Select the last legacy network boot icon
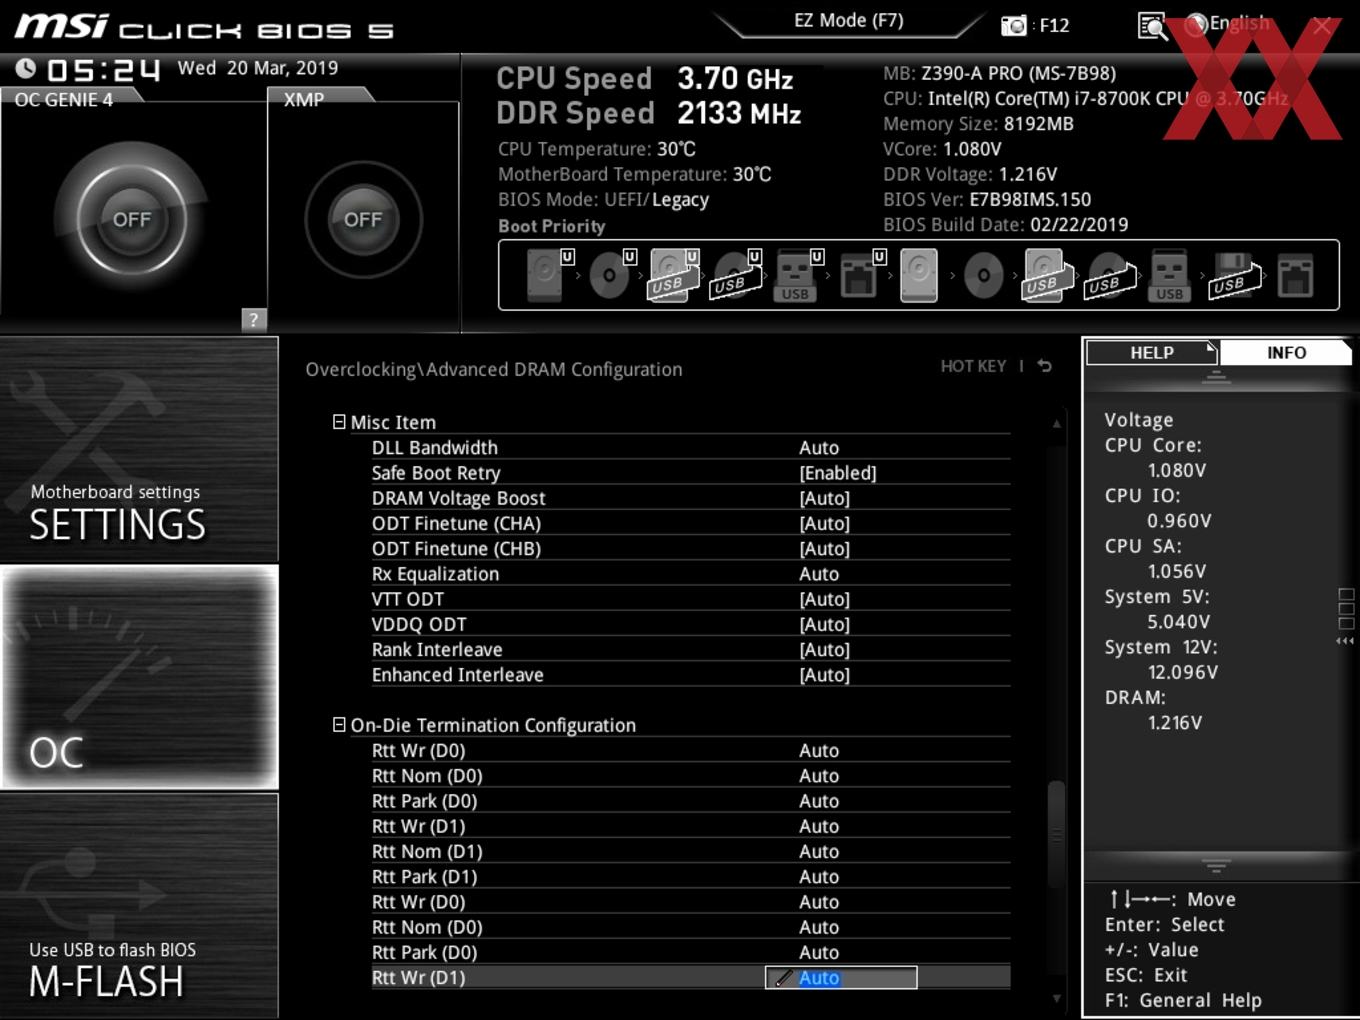 (x=1295, y=275)
